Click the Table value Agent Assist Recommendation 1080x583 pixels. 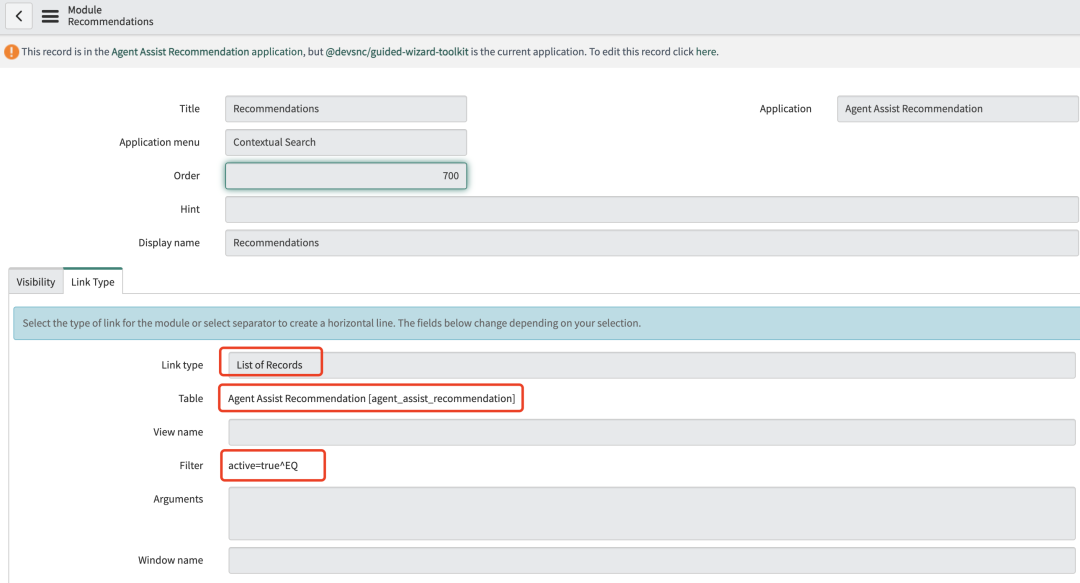[x=371, y=399]
